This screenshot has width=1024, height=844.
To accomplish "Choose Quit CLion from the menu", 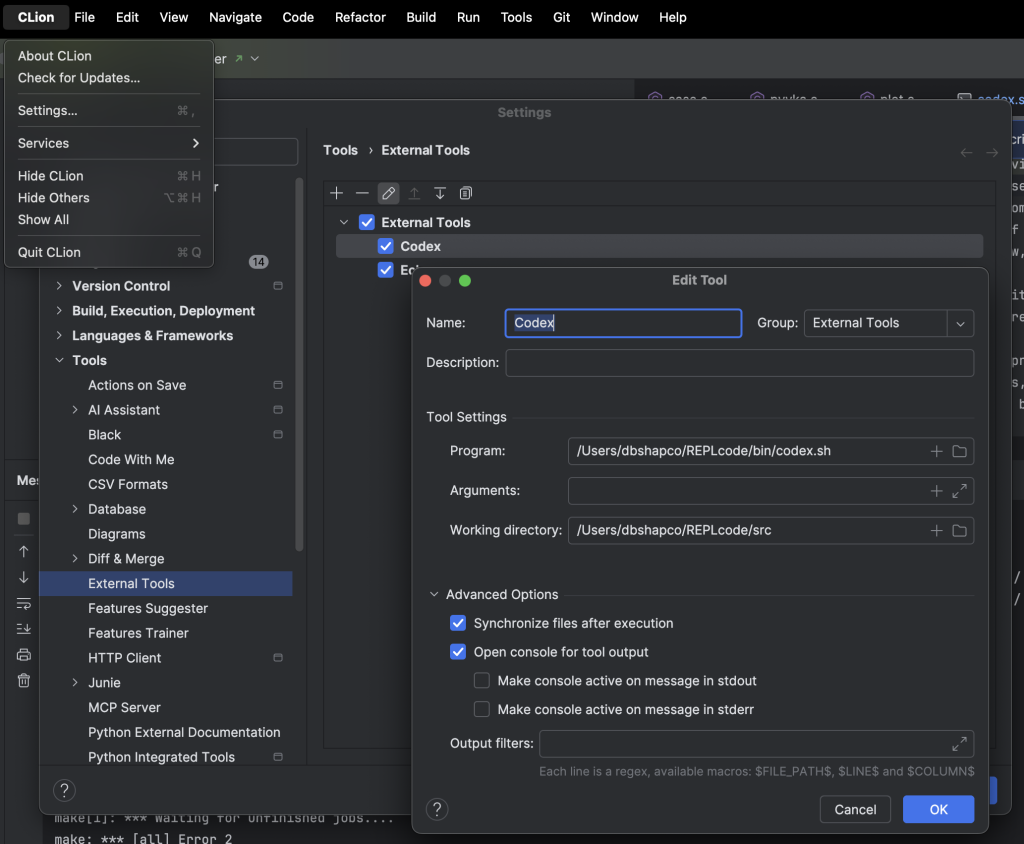I will click(50, 252).
